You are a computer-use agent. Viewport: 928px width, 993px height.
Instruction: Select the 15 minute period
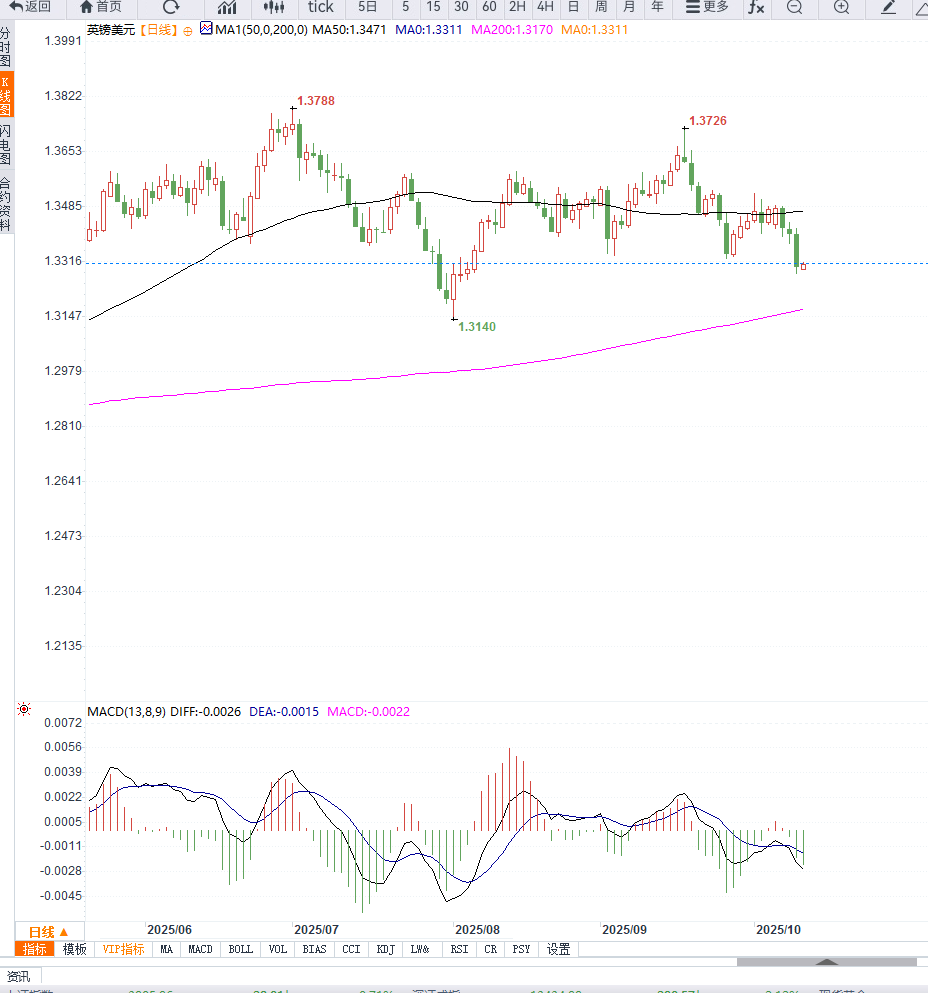tap(433, 7)
